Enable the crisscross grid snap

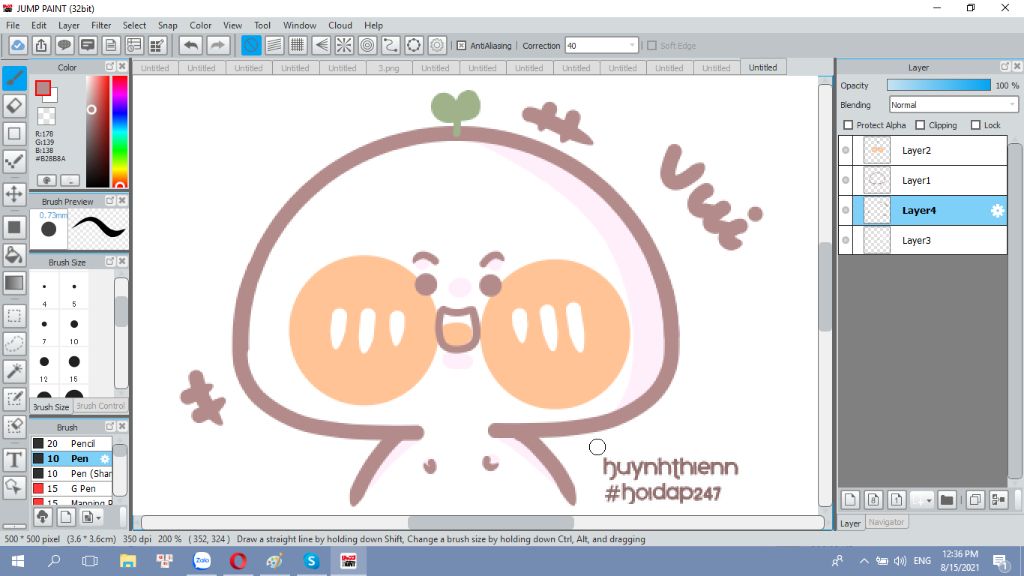[x=298, y=46]
